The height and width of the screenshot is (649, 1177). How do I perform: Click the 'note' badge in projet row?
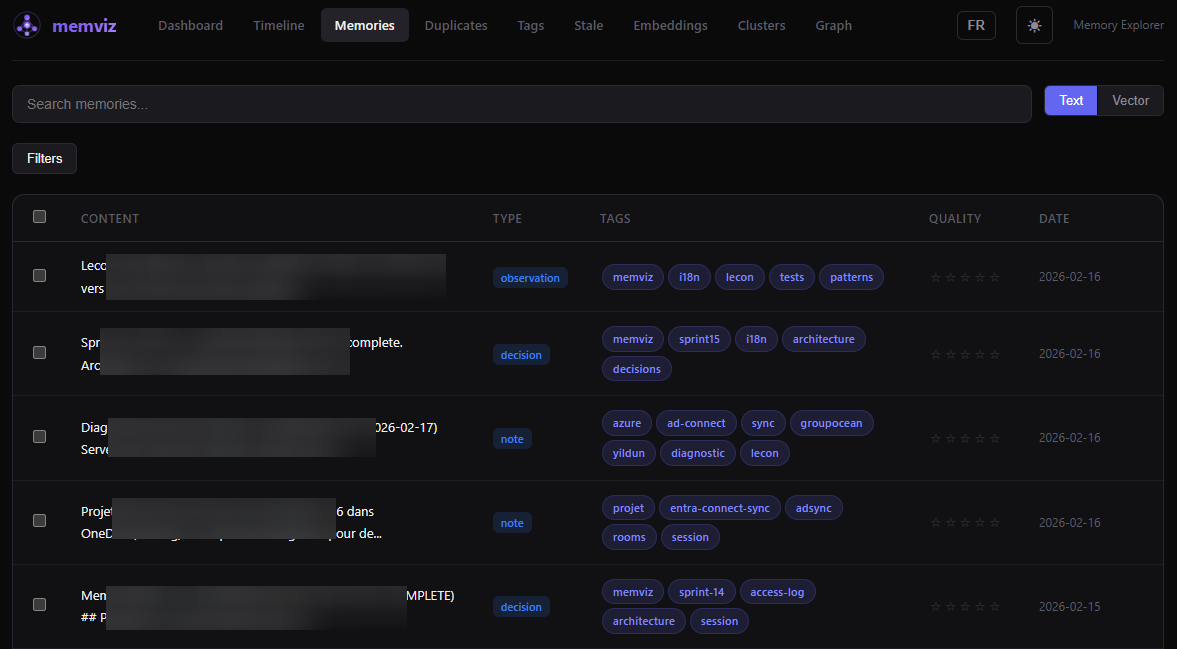(512, 523)
